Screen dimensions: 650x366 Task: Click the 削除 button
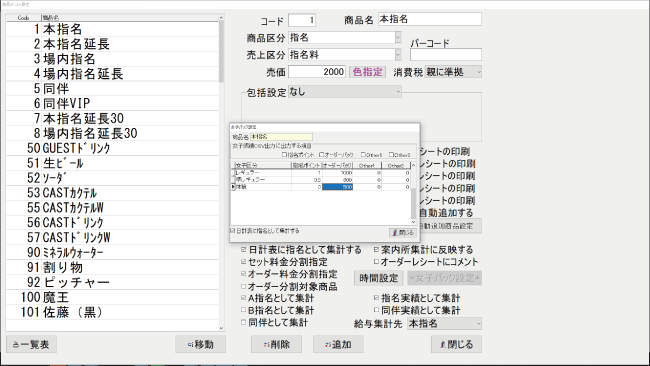(x=276, y=344)
